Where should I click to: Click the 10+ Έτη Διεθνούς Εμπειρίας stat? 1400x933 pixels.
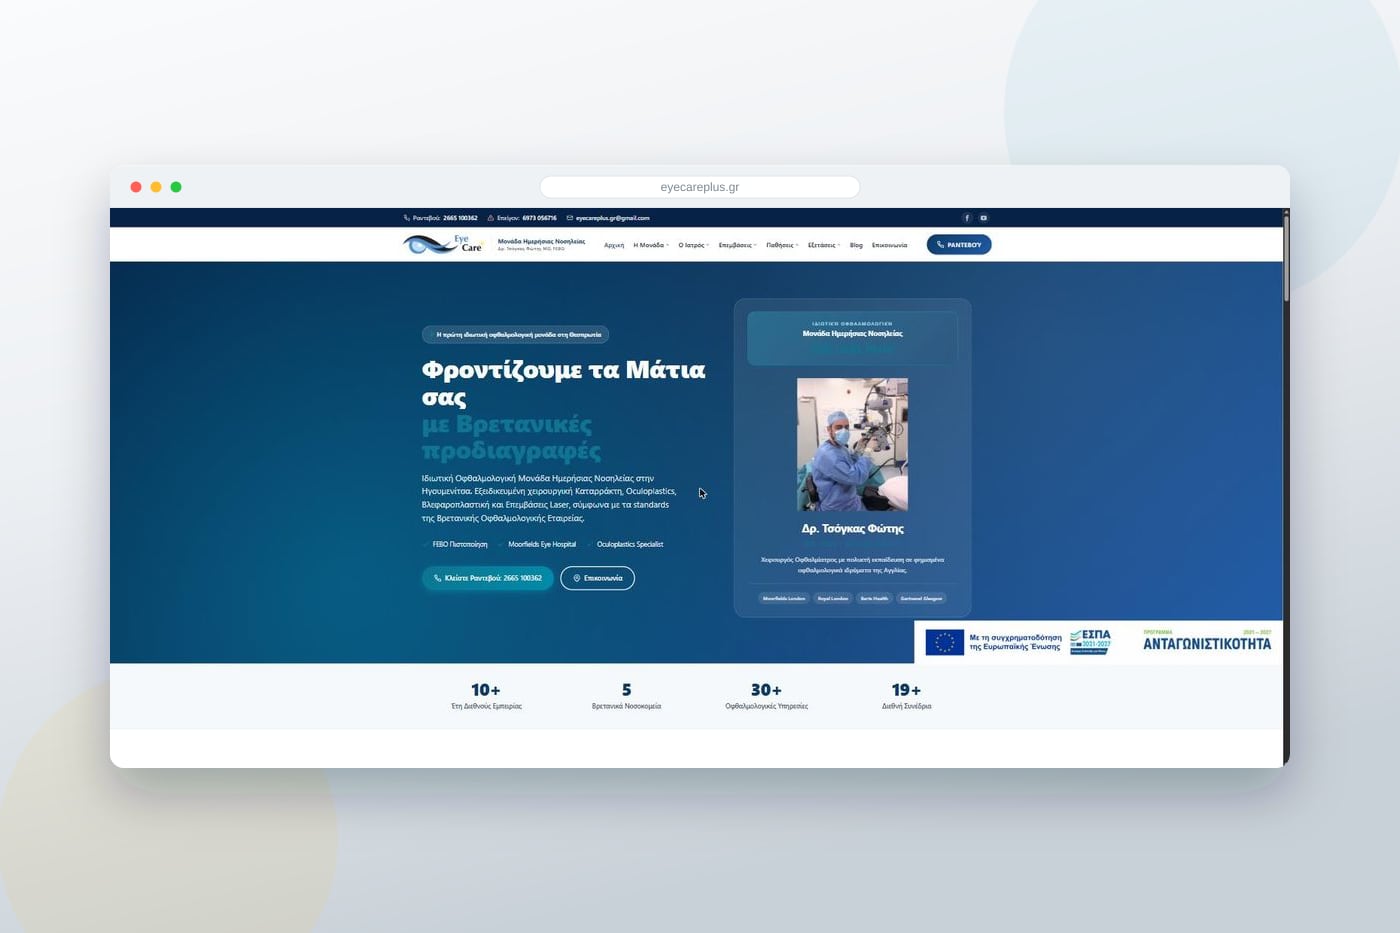point(486,696)
